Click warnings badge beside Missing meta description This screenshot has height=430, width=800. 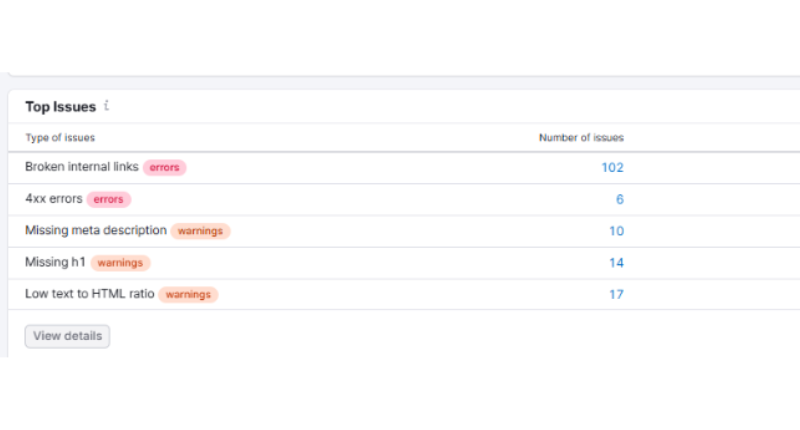(x=200, y=231)
